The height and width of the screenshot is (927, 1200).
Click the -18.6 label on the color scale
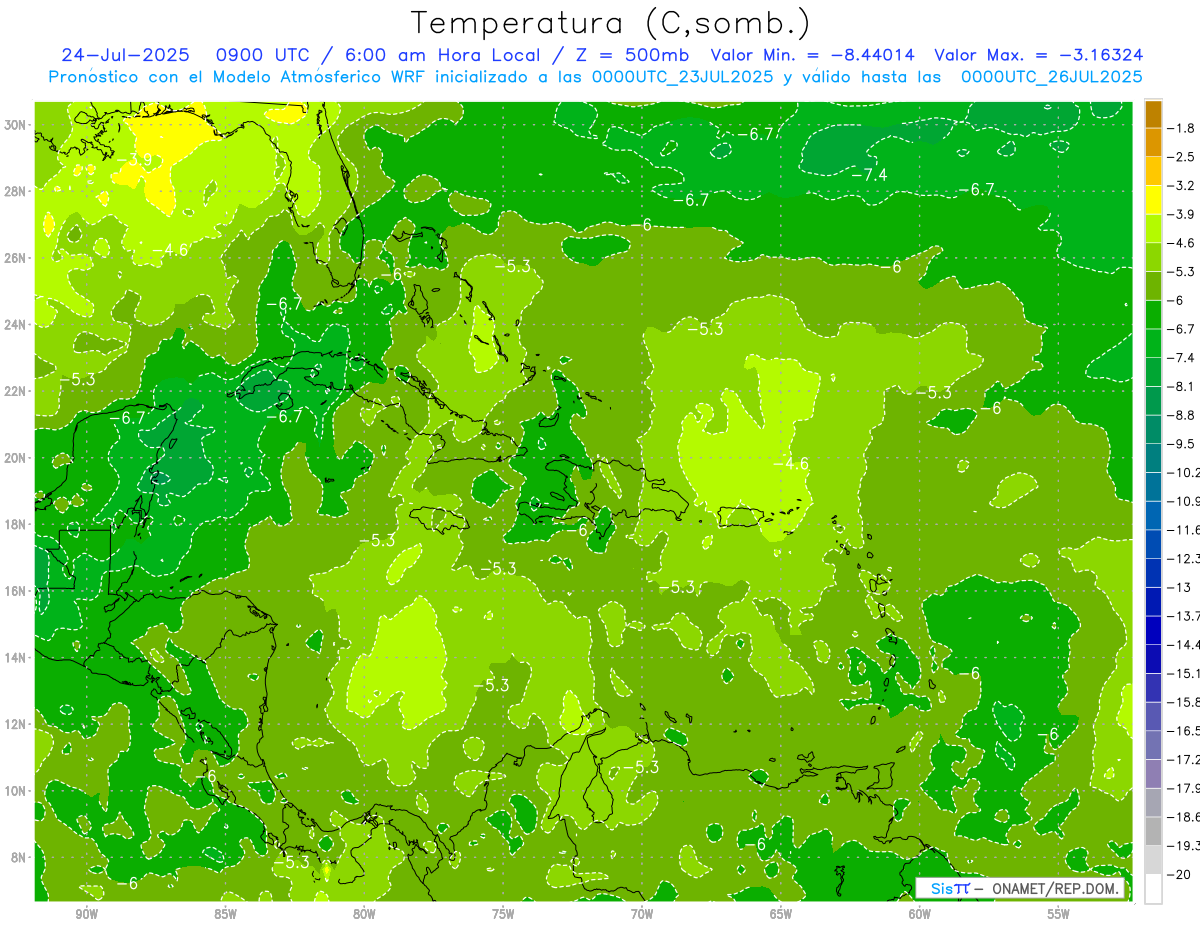tap(1183, 816)
